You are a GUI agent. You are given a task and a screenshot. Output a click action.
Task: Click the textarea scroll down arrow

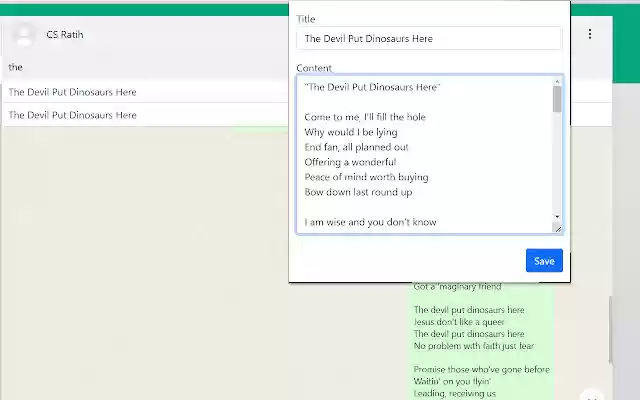[557, 216]
